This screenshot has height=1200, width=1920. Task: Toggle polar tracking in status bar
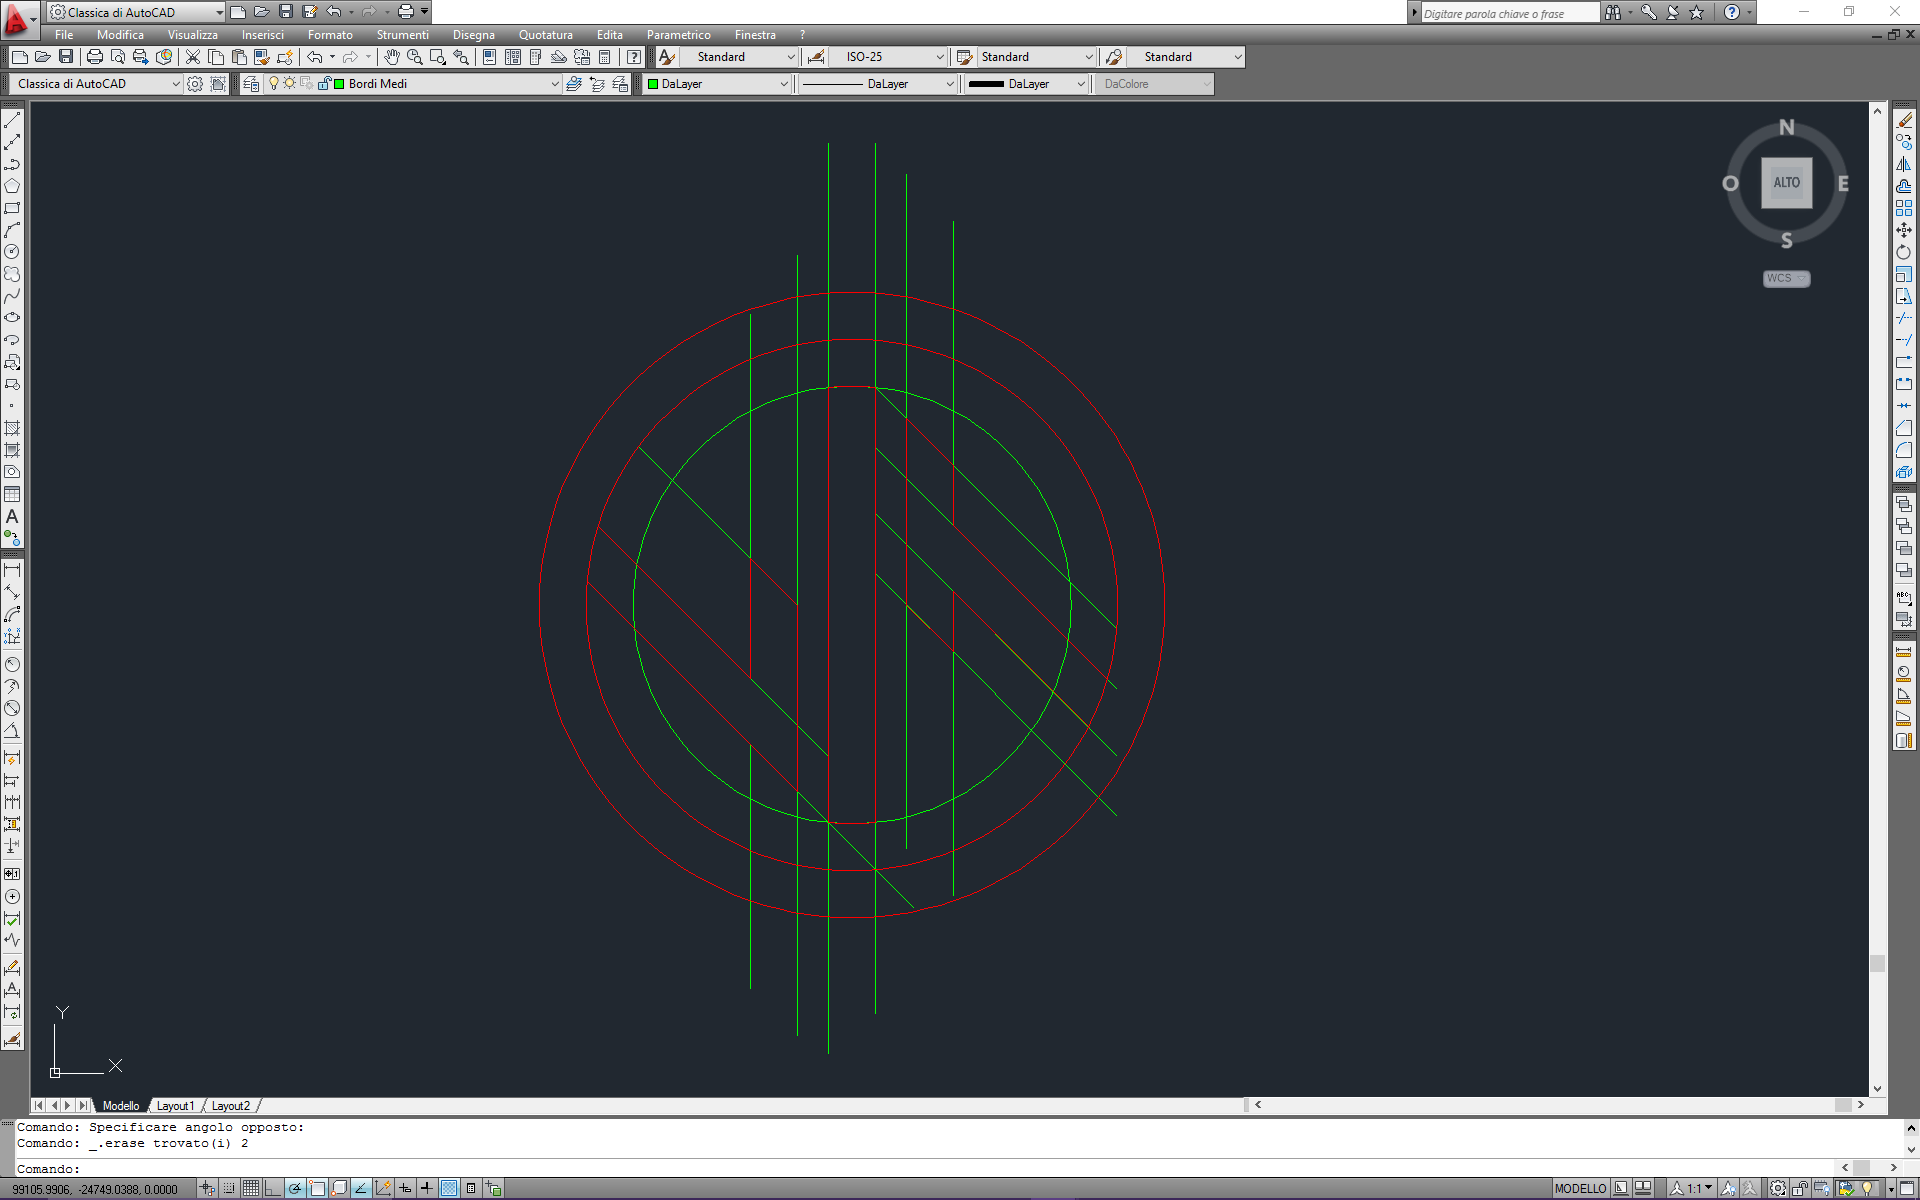point(295,1188)
